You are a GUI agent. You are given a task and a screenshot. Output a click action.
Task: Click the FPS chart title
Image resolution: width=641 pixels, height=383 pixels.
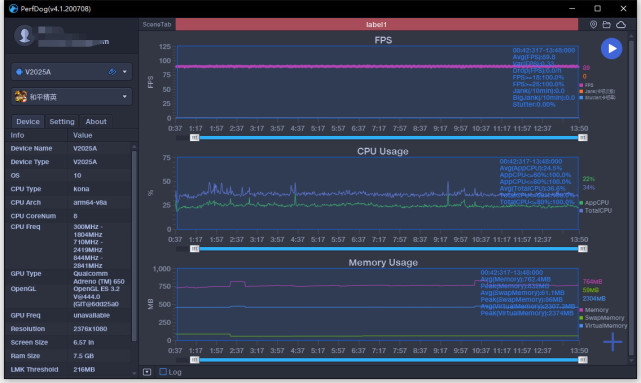pyautogui.click(x=383, y=40)
